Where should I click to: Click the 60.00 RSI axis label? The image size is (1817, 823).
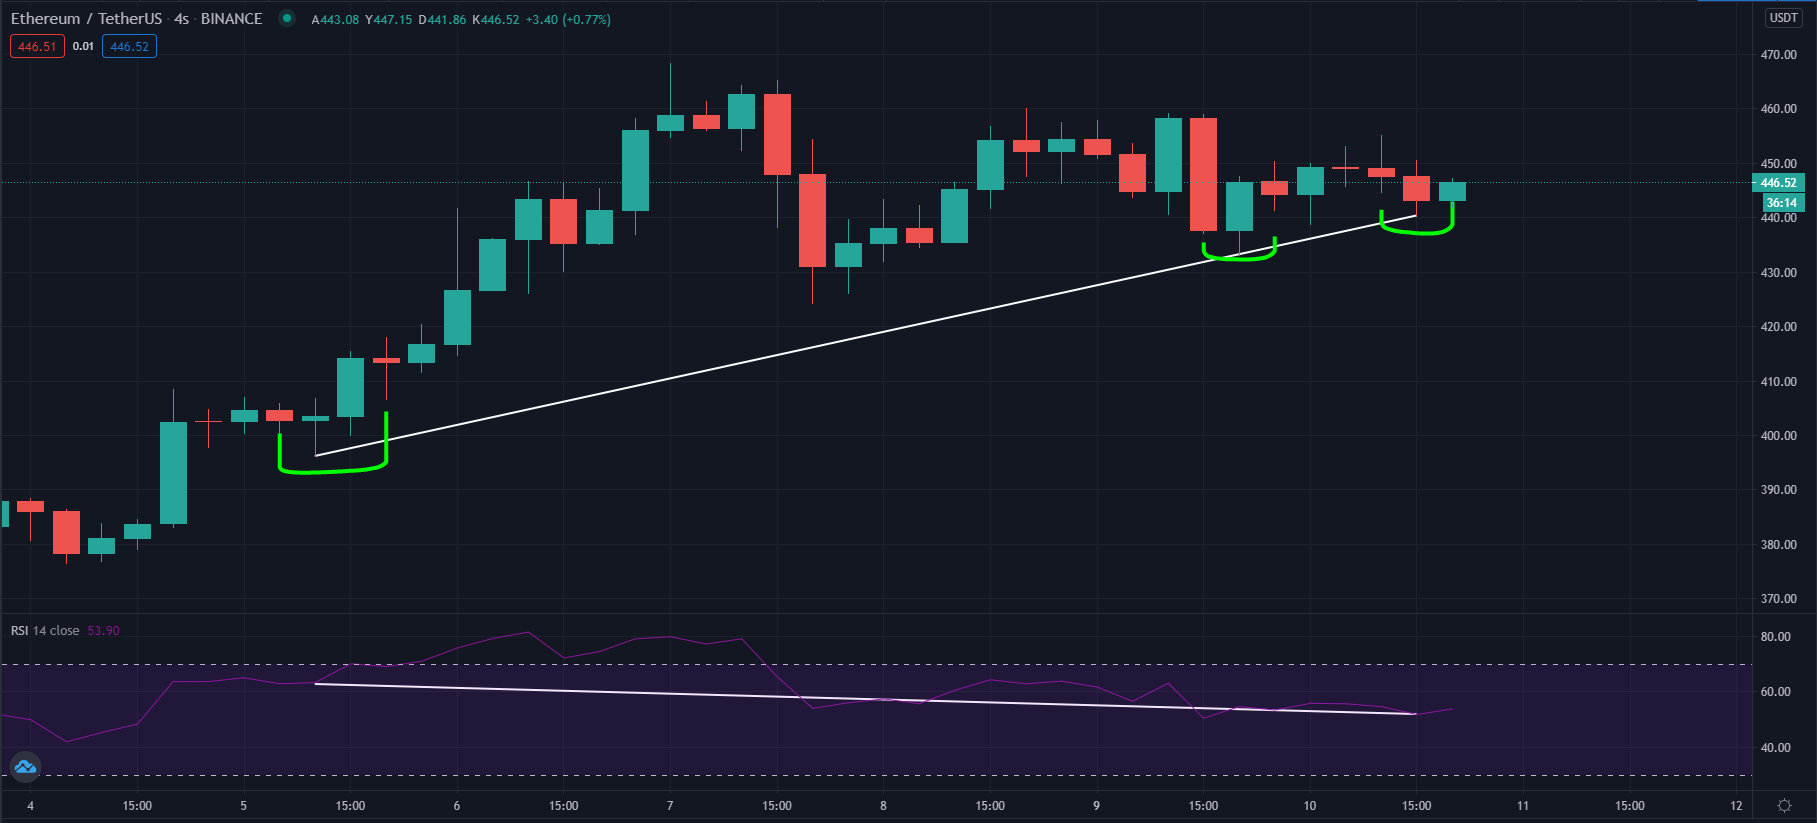[1775, 691]
